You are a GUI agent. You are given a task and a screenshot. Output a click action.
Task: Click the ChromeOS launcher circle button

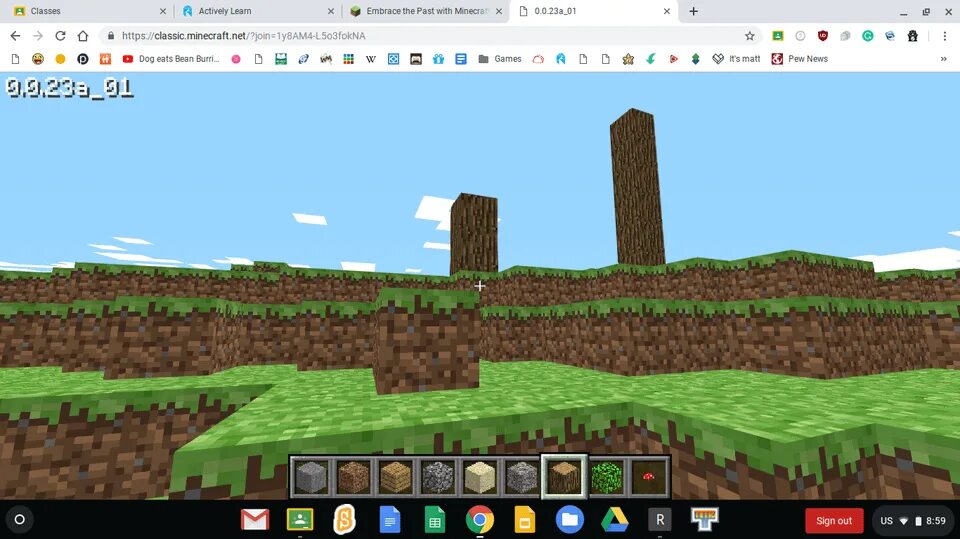pyautogui.click(x=19, y=519)
